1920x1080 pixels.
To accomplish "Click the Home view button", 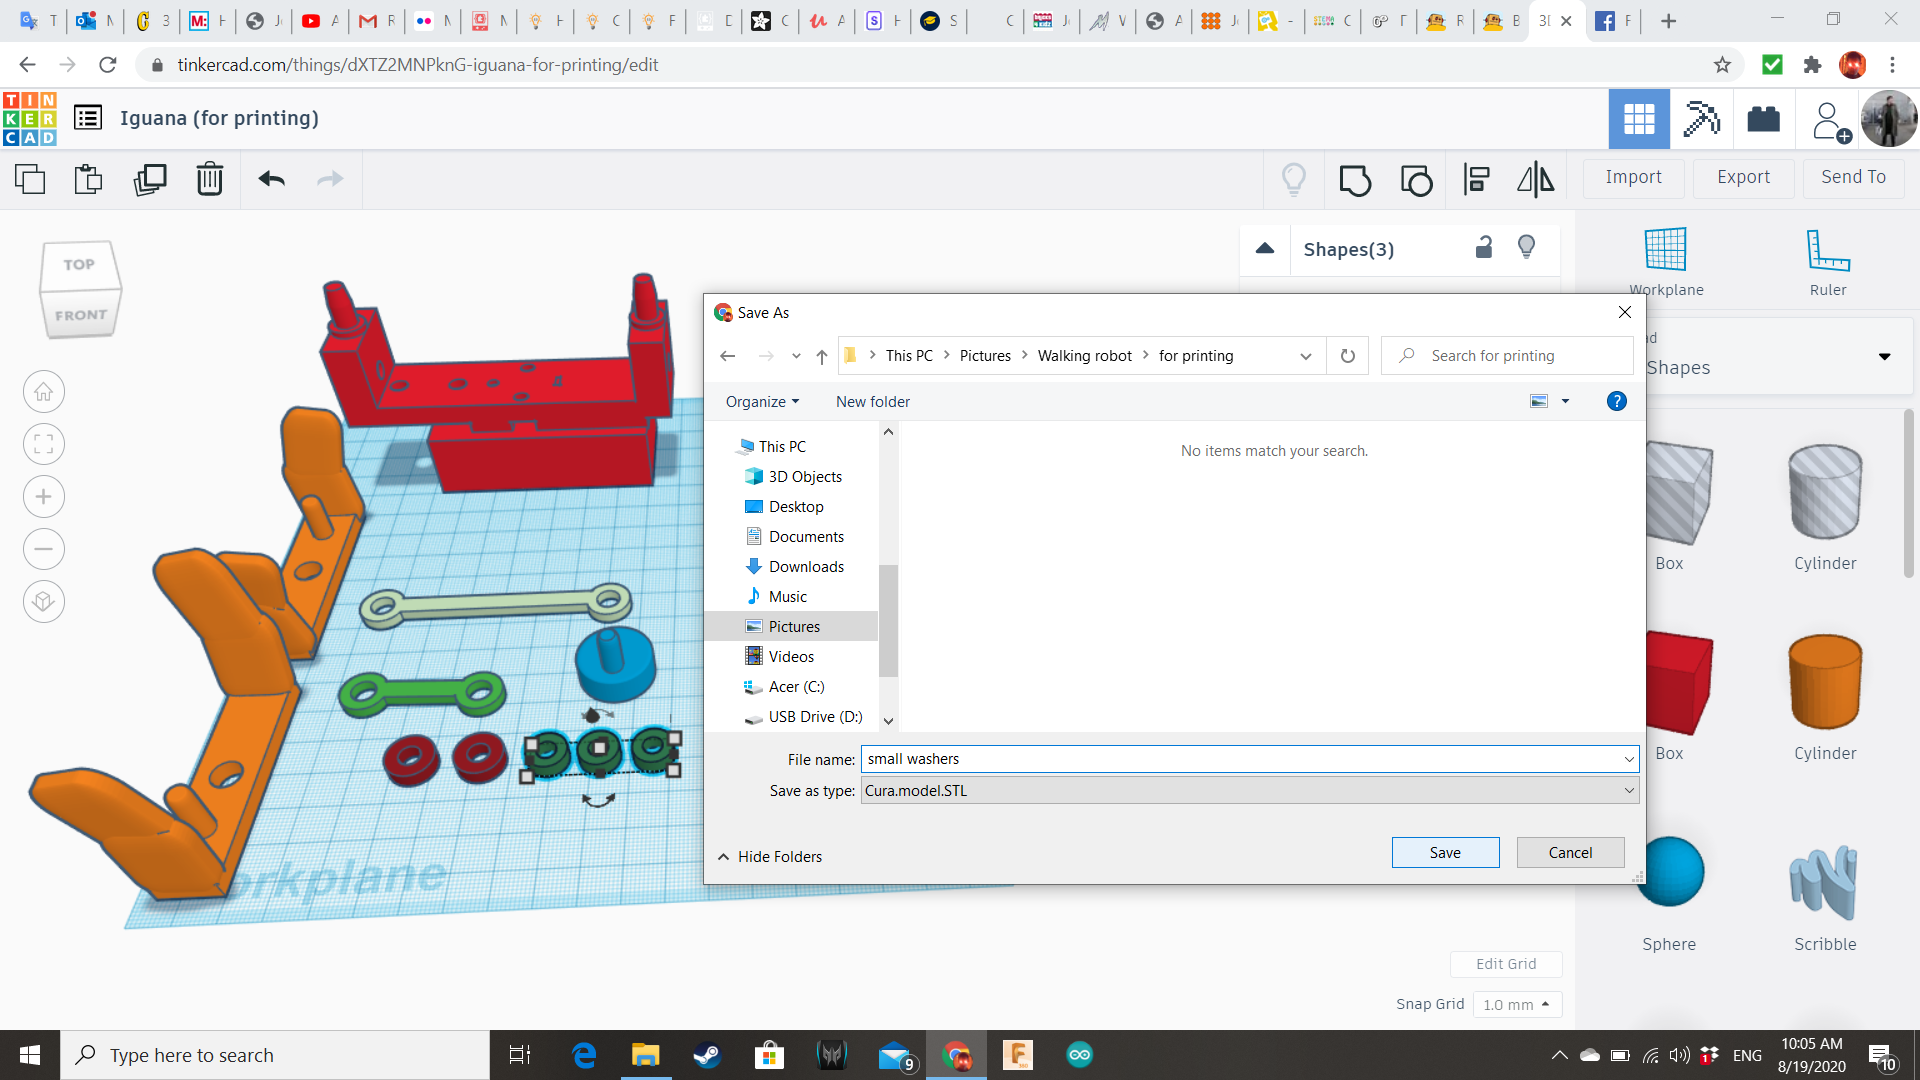I will [x=44, y=392].
